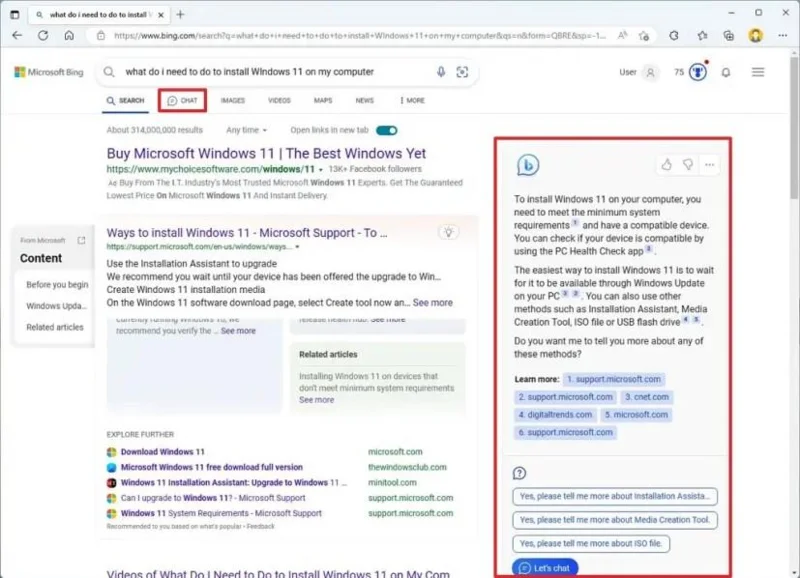Expand support.microsoft.com URL dropdown arrow

tap(297, 247)
